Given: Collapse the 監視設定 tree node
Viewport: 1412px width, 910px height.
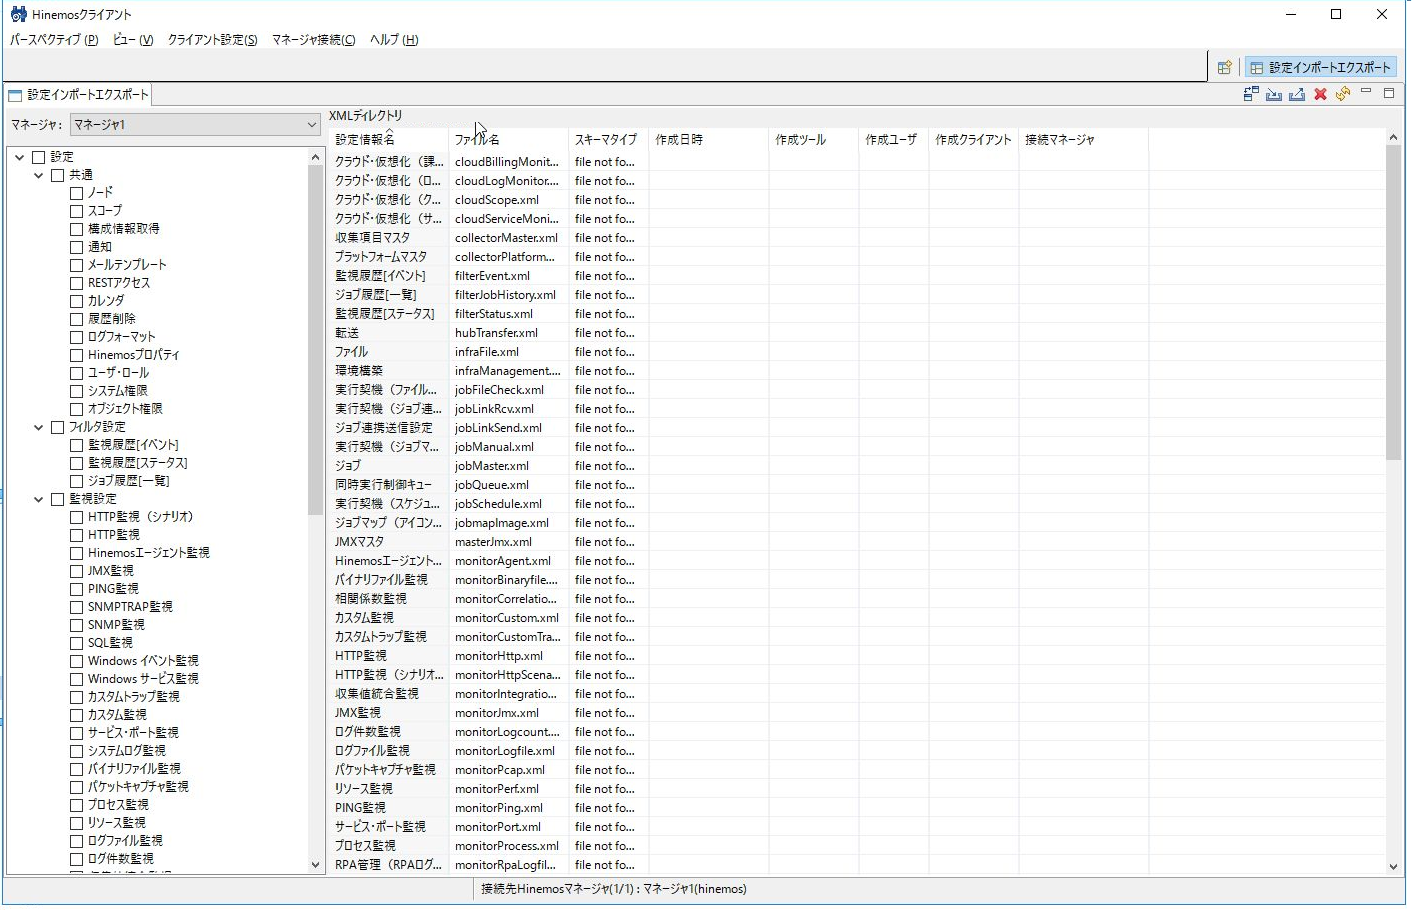Looking at the screenshot, I should (x=38, y=499).
